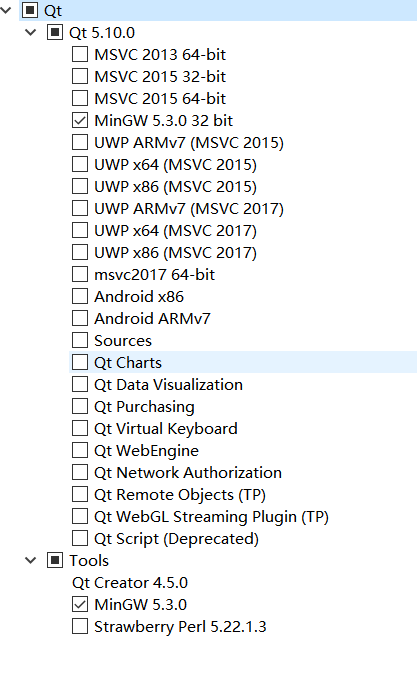Select the 'Tools' label text
The width and height of the screenshot is (417, 688).
coord(89,560)
